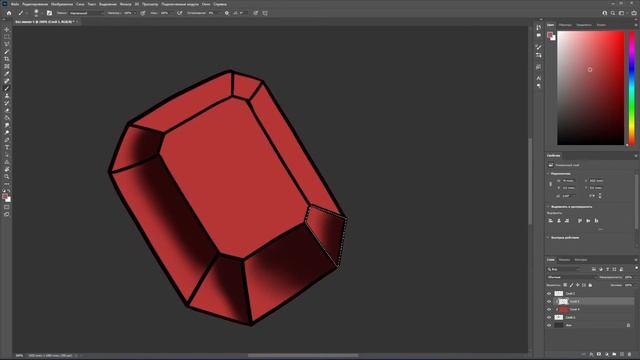Hide the dark background layer eye icon

coord(549,325)
